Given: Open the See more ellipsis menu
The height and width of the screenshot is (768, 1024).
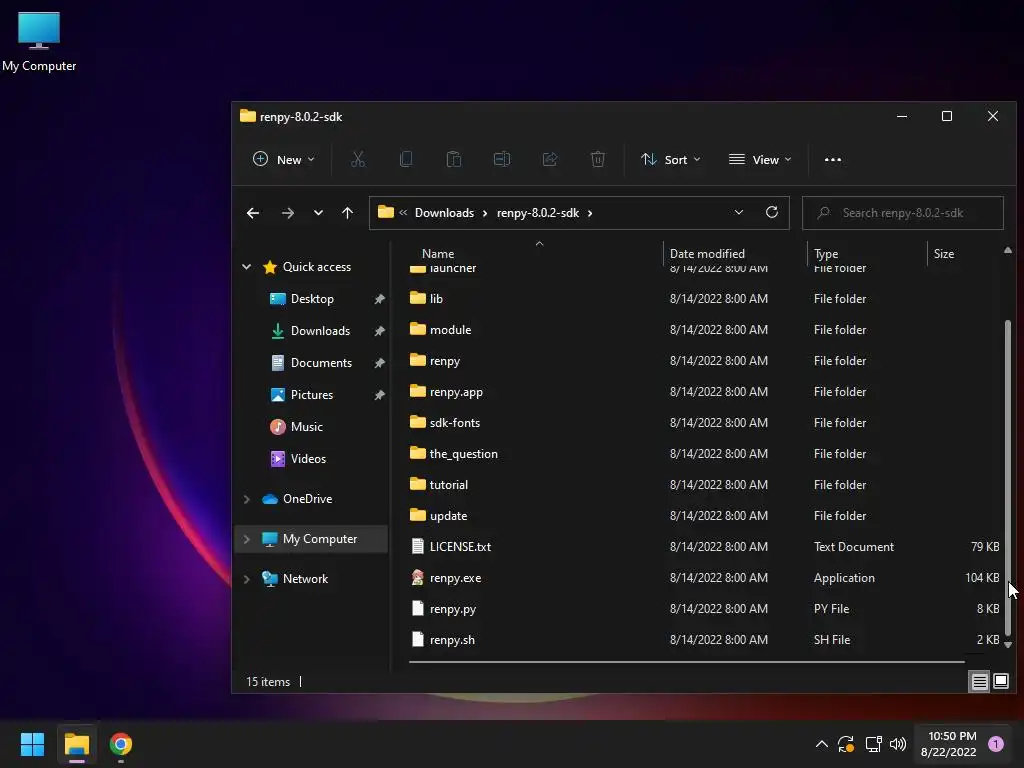Looking at the screenshot, I should [833, 159].
